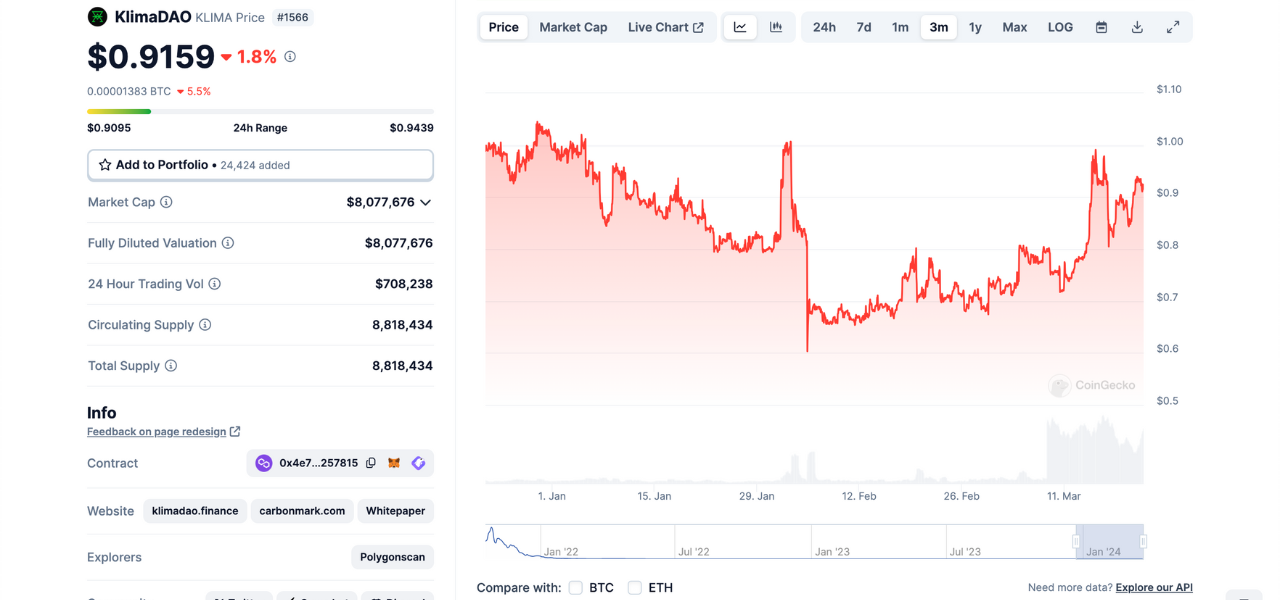Click the Add to Portfolio button
The image size is (1280, 600).
[260, 165]
